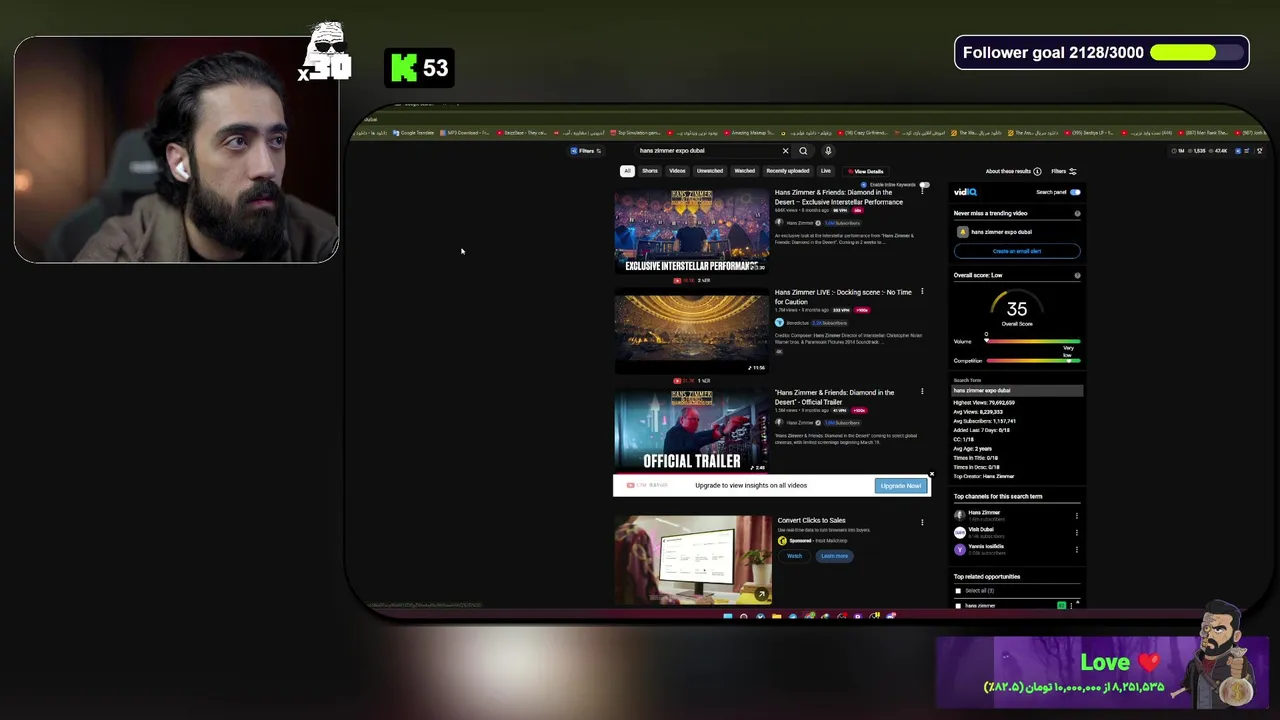Open Hans Zimmer in Top channels list
The image size is (1280, 720).
pos(984,513)
